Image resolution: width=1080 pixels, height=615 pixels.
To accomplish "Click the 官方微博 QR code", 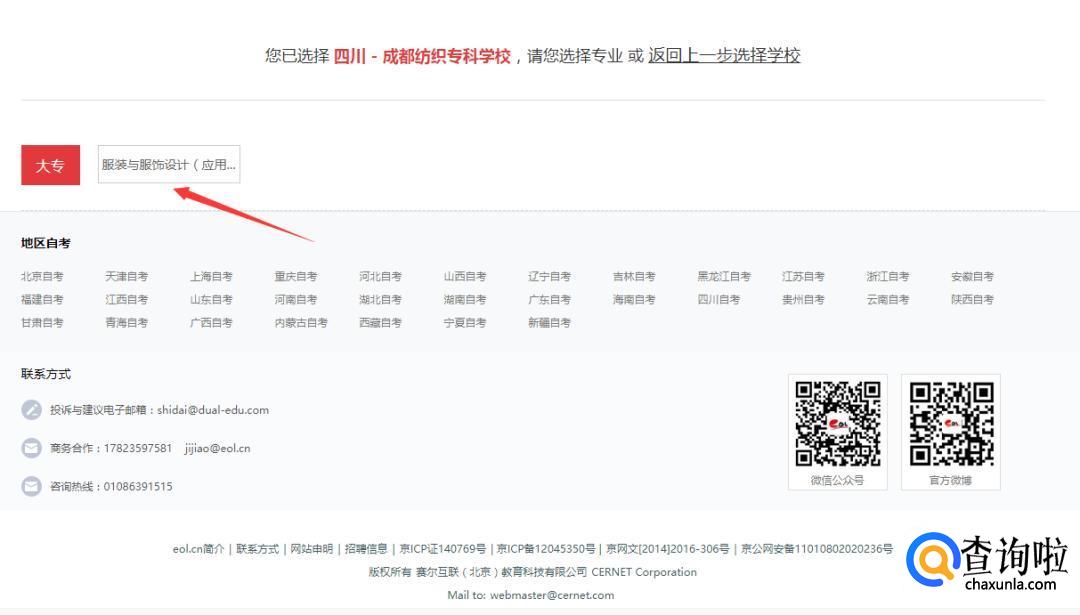I will (951, 424).
